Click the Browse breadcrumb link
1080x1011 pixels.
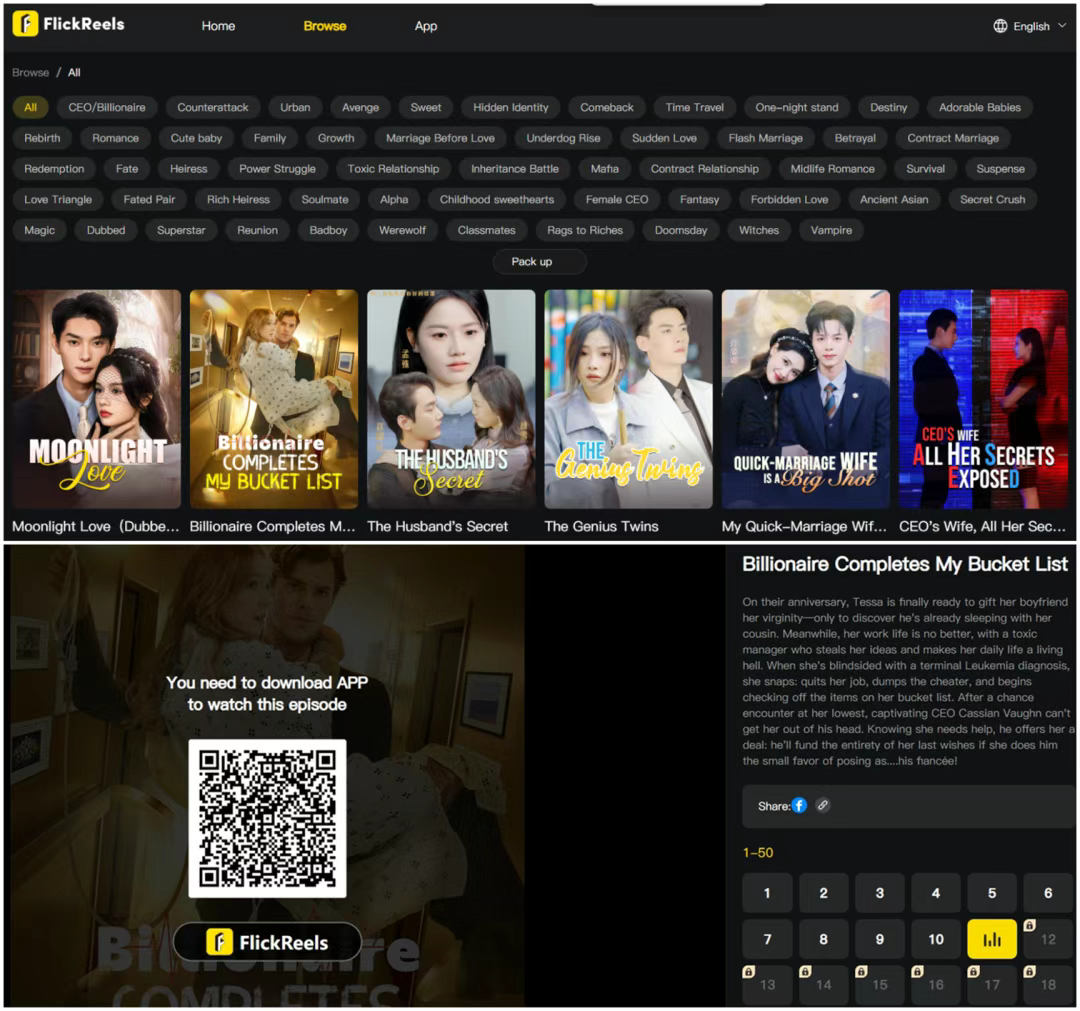[x=30, y=72]
